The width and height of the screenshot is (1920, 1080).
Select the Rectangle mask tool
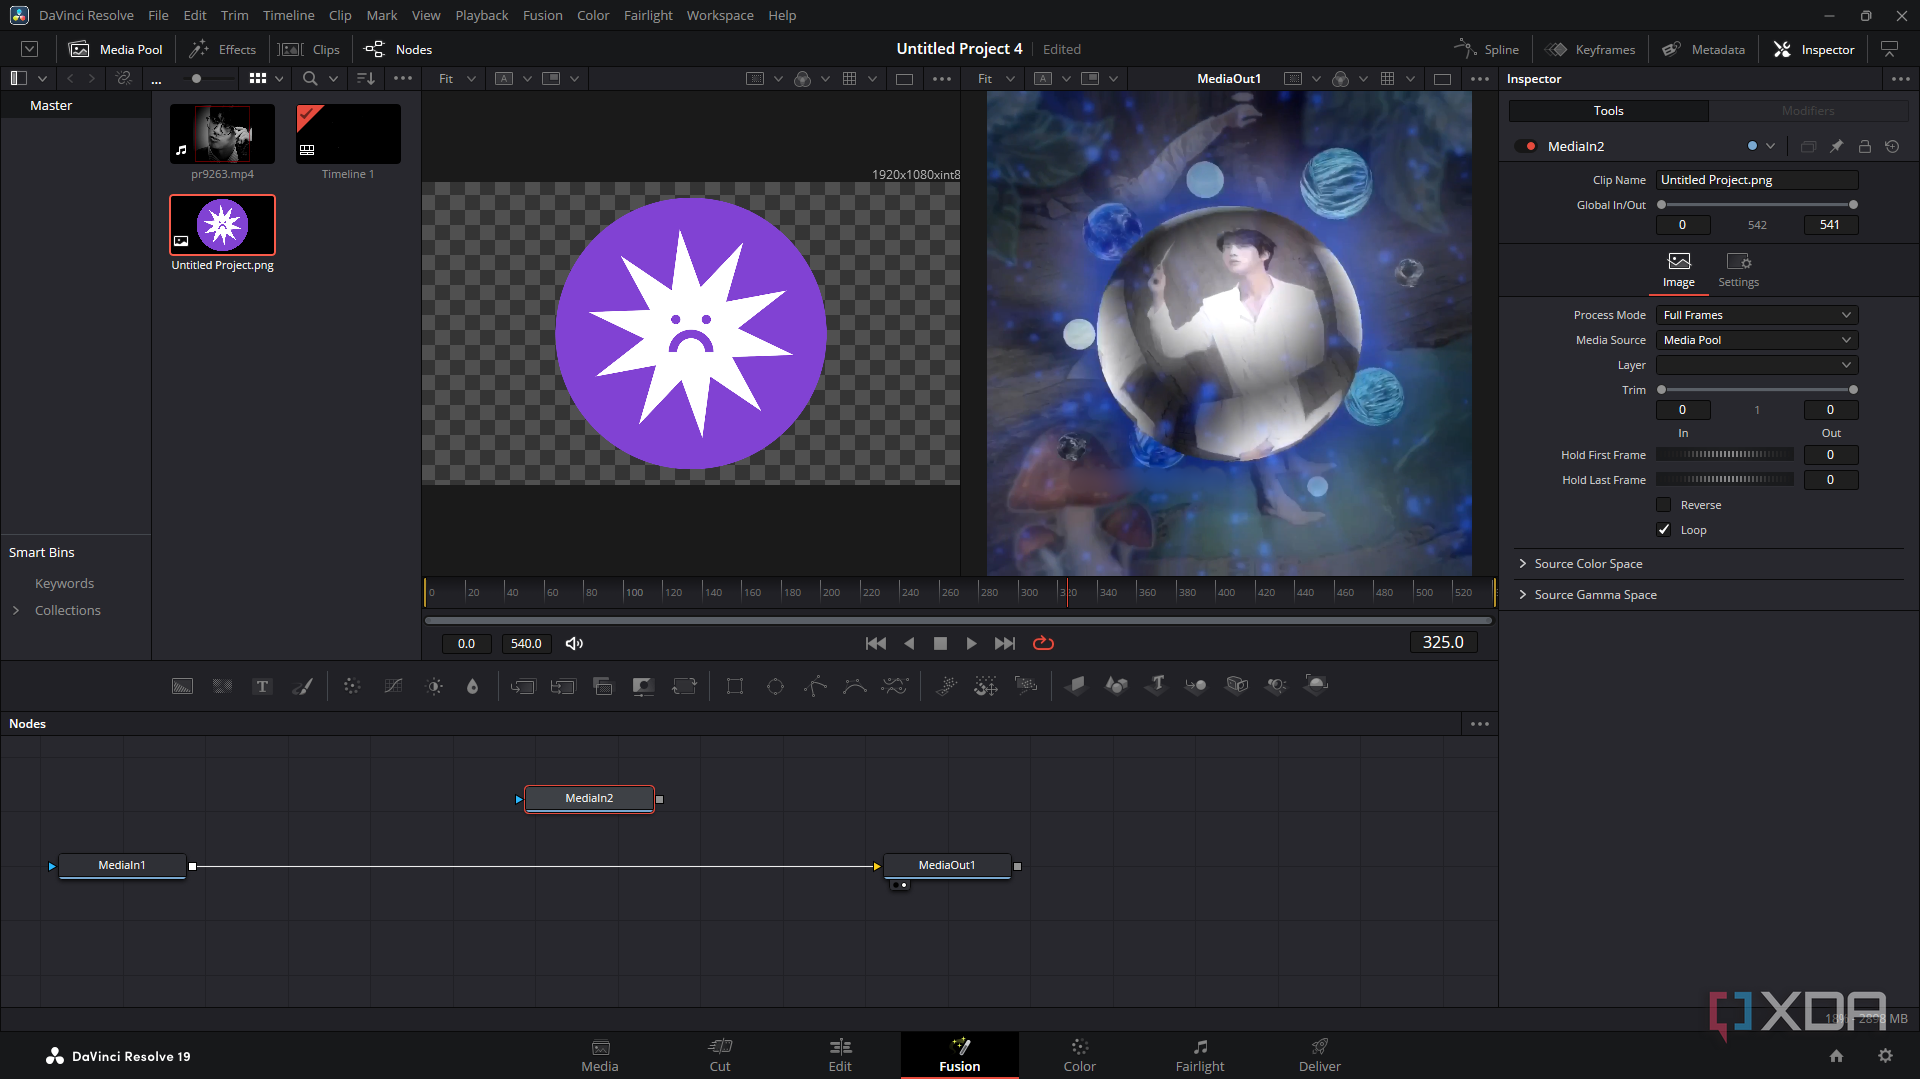[735, 686]
